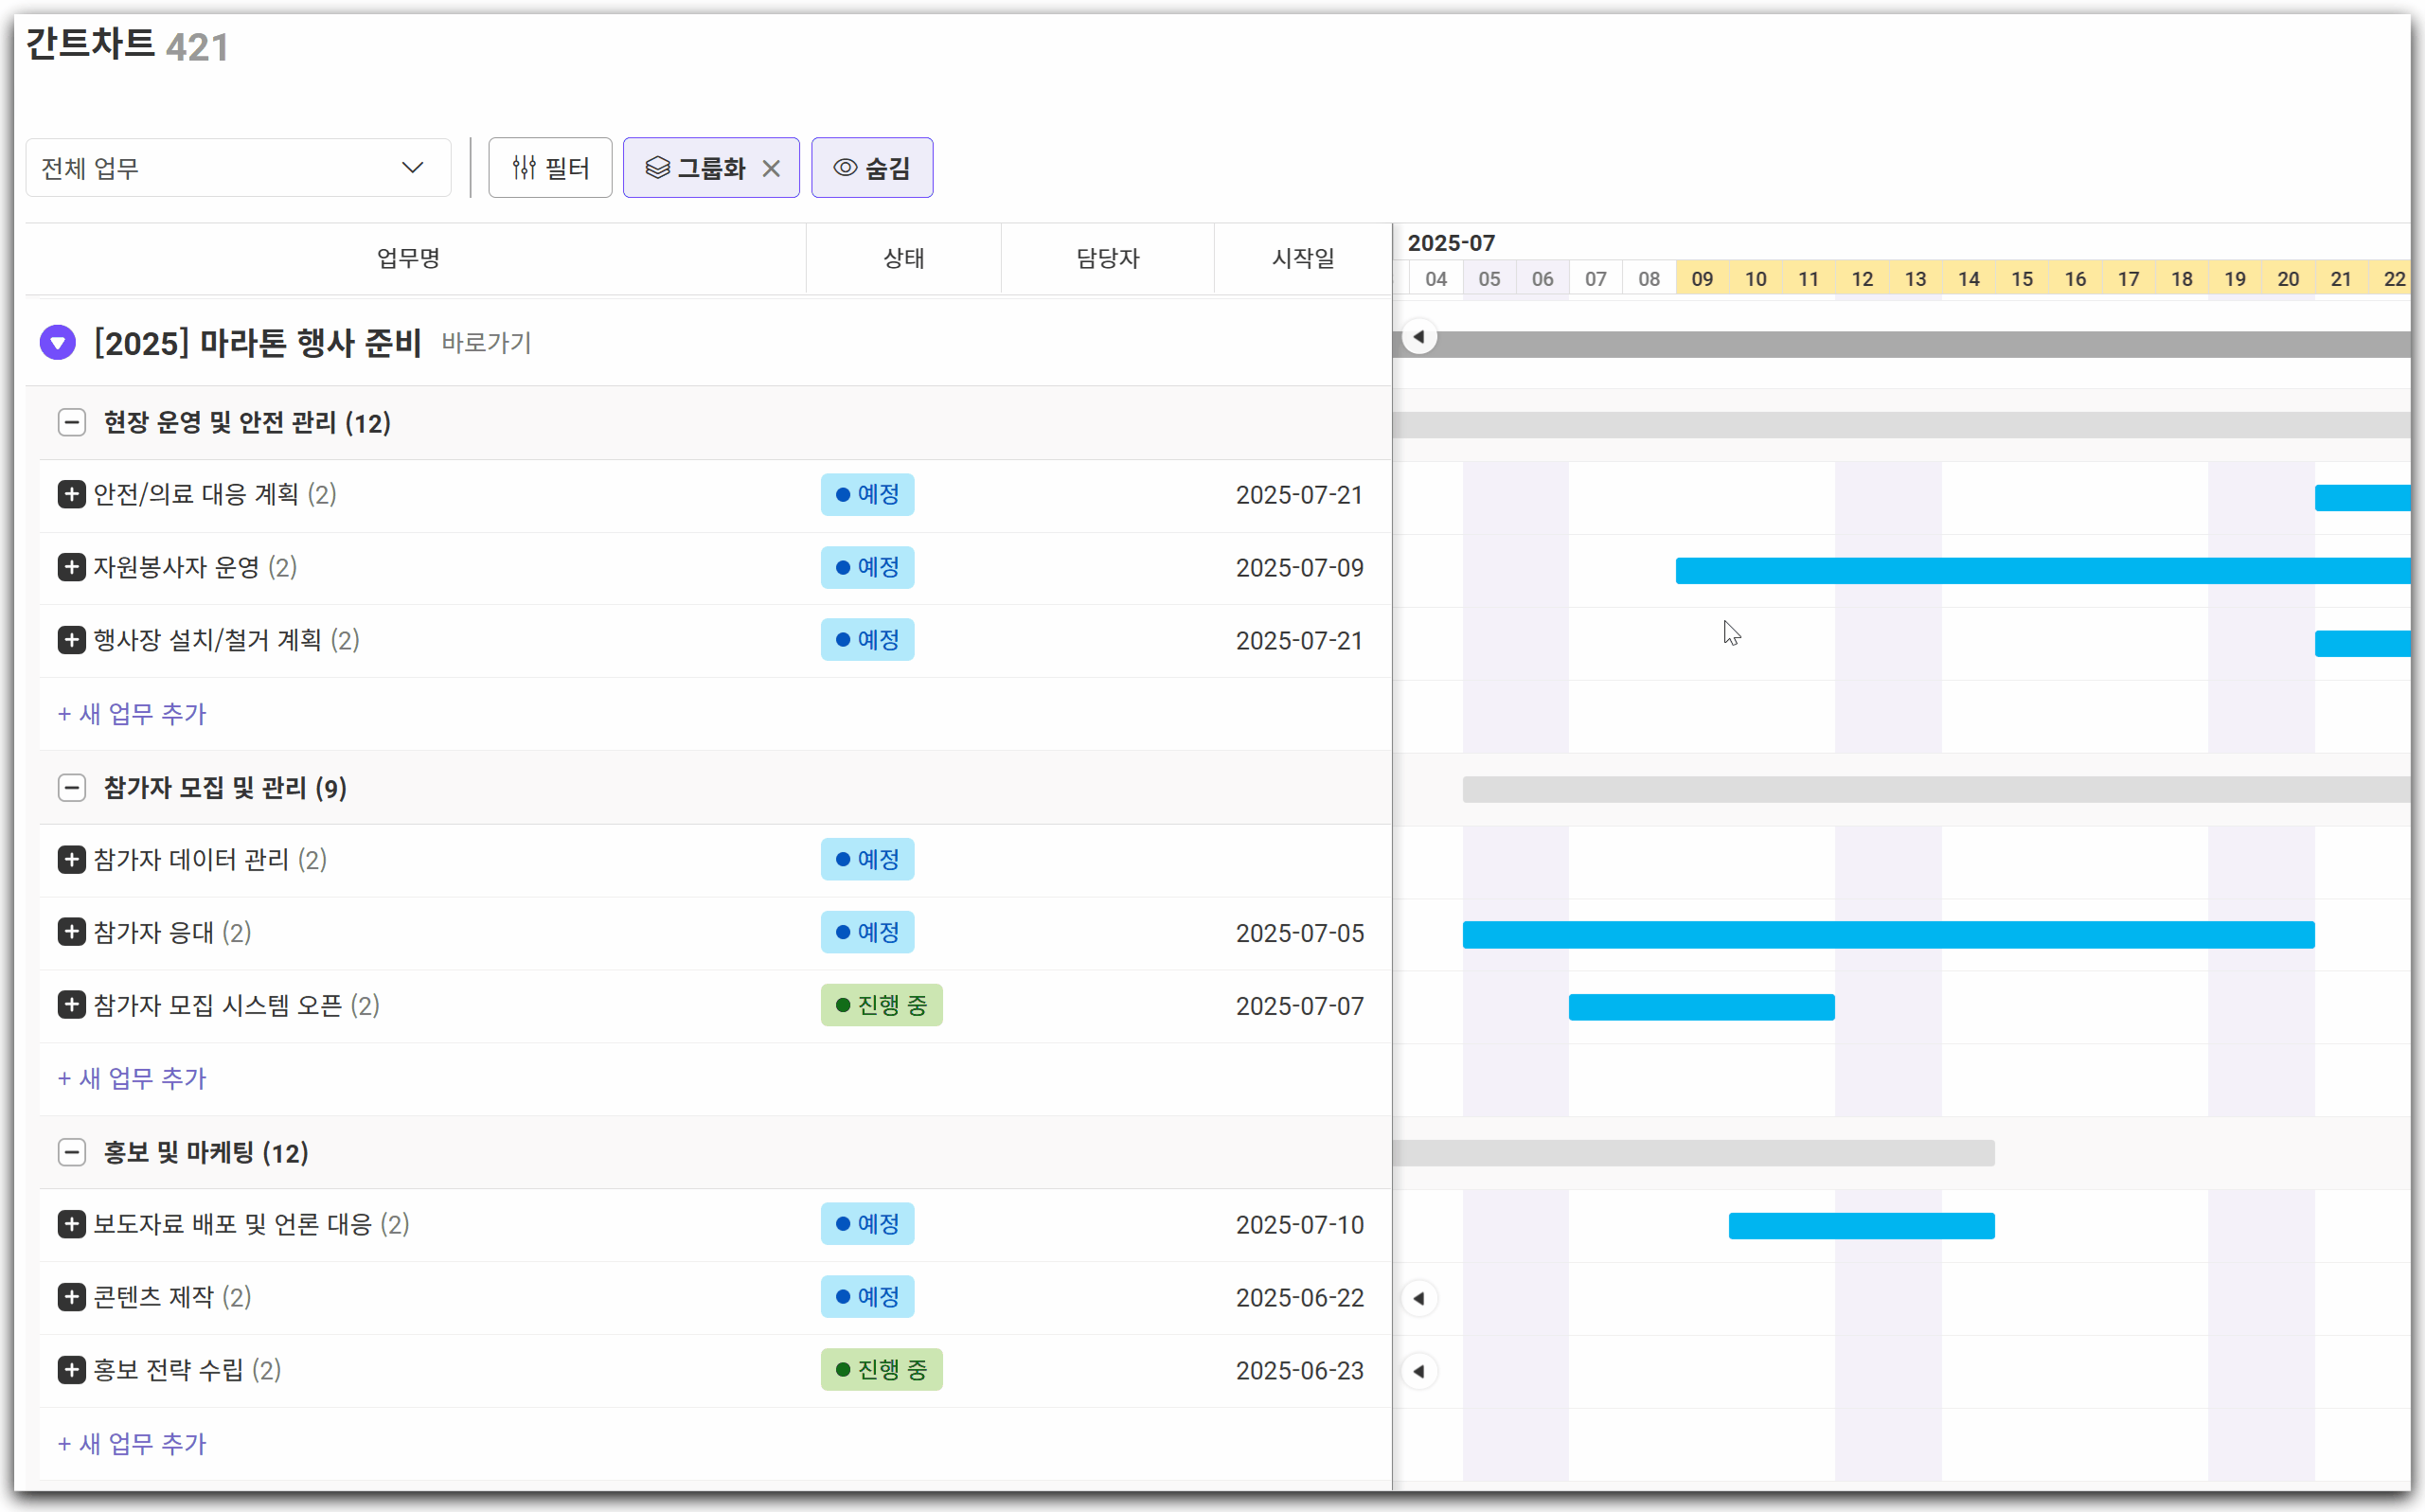
Task: Sort by the 시작일 column header
Action: [x=1302, y=259]
